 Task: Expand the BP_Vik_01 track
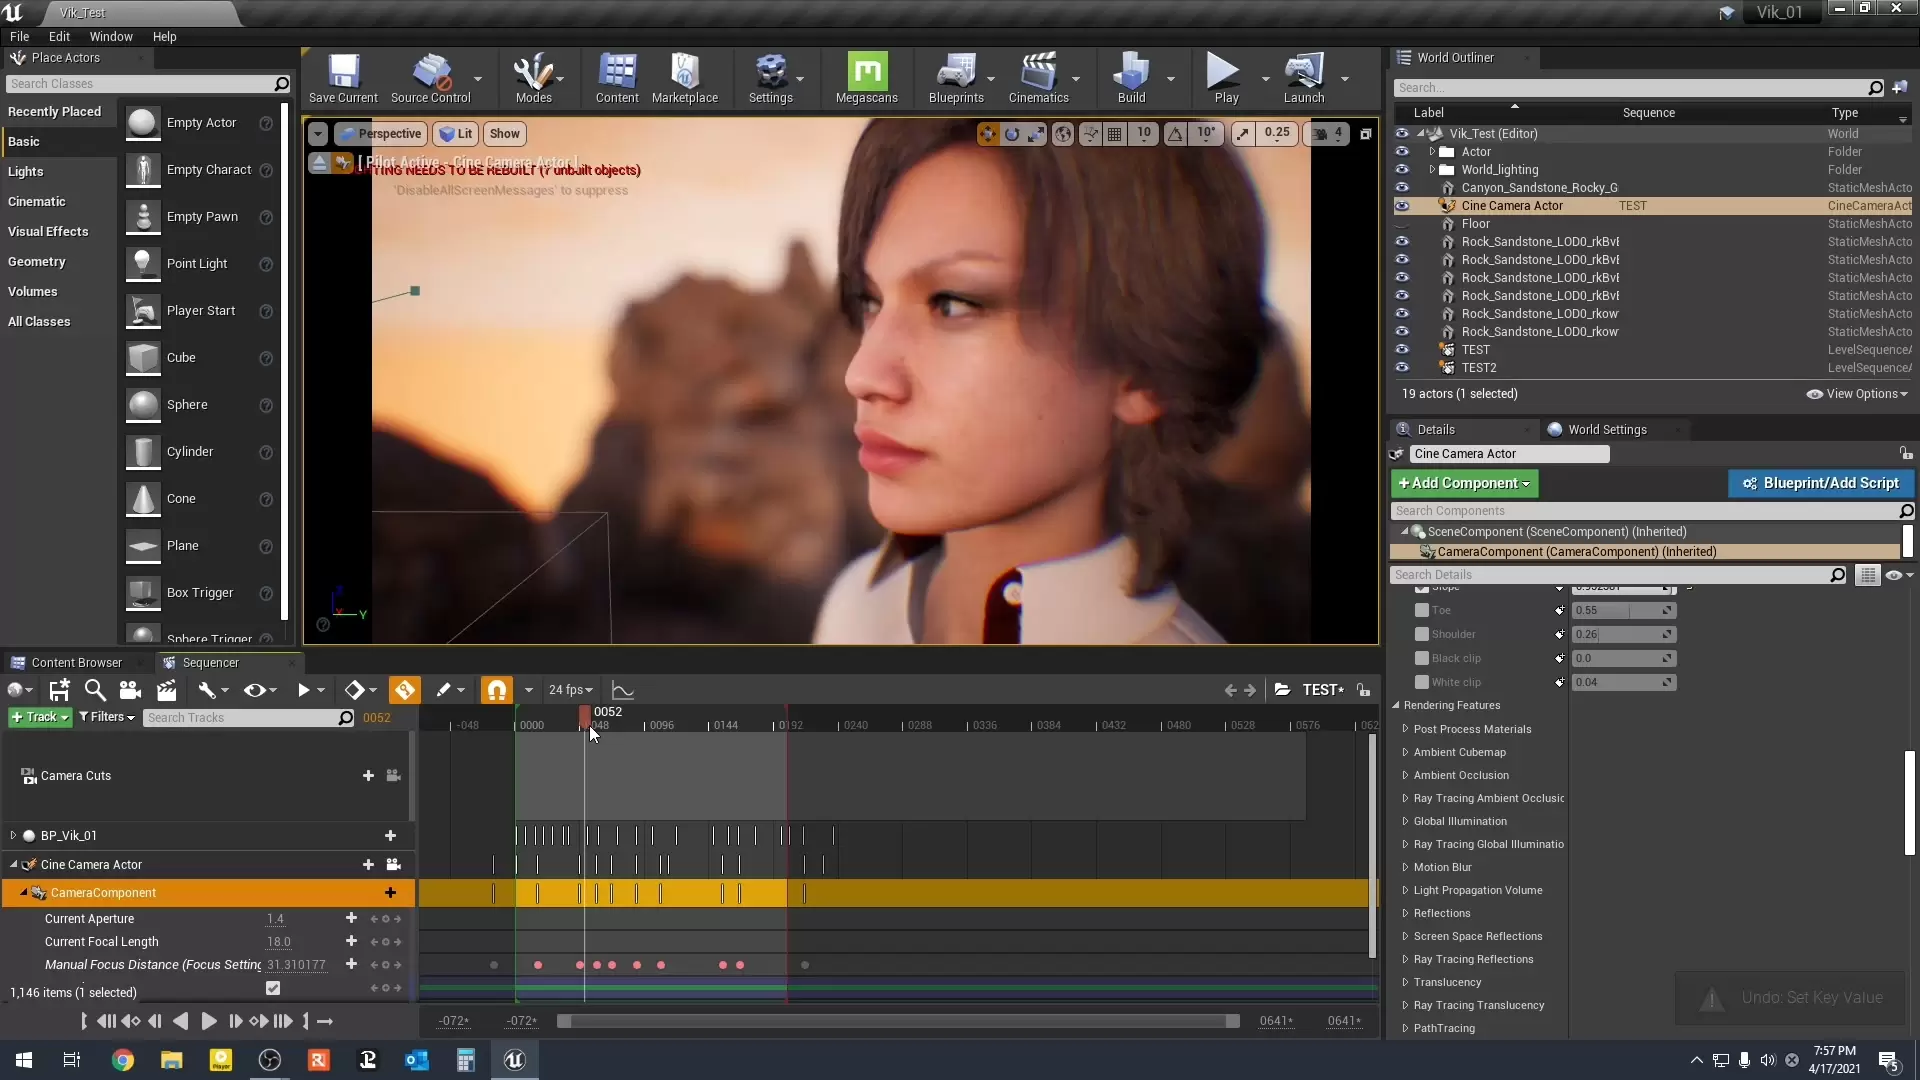pyautogui.click(x=13, y=835)
